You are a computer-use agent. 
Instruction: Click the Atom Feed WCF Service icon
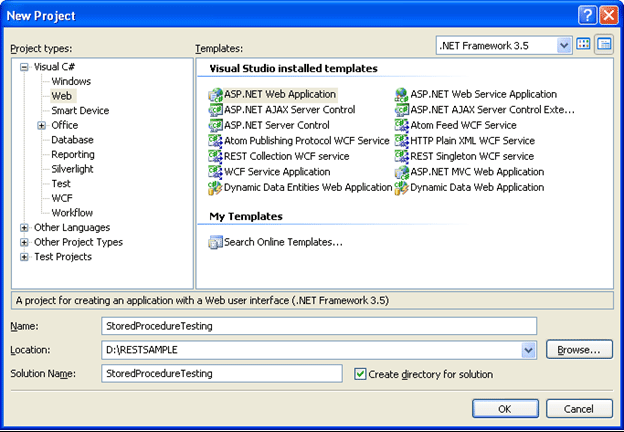tap(402, 125)
